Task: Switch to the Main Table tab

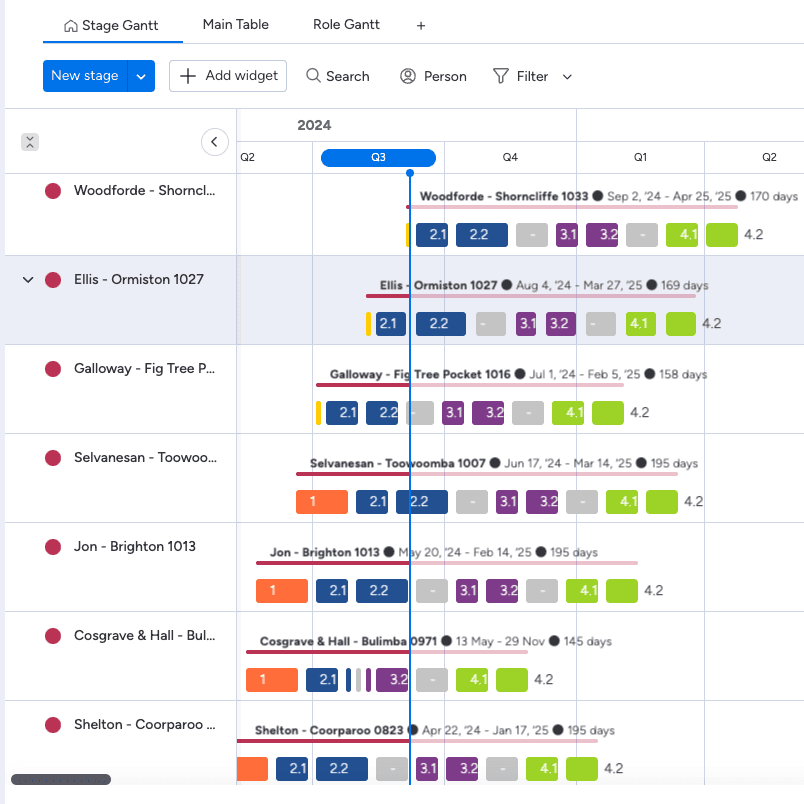Action: point(235,24)
